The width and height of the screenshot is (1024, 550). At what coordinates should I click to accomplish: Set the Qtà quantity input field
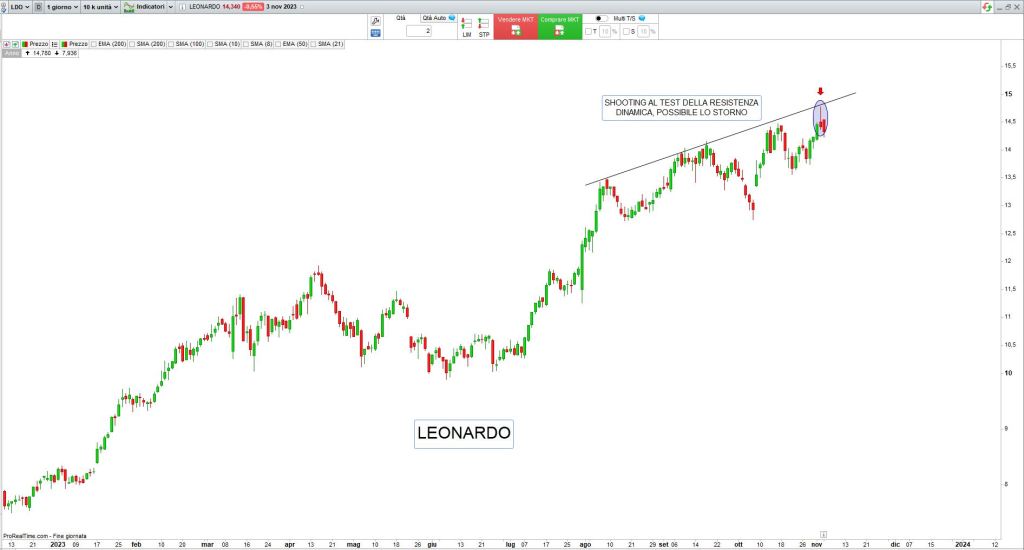419,31
